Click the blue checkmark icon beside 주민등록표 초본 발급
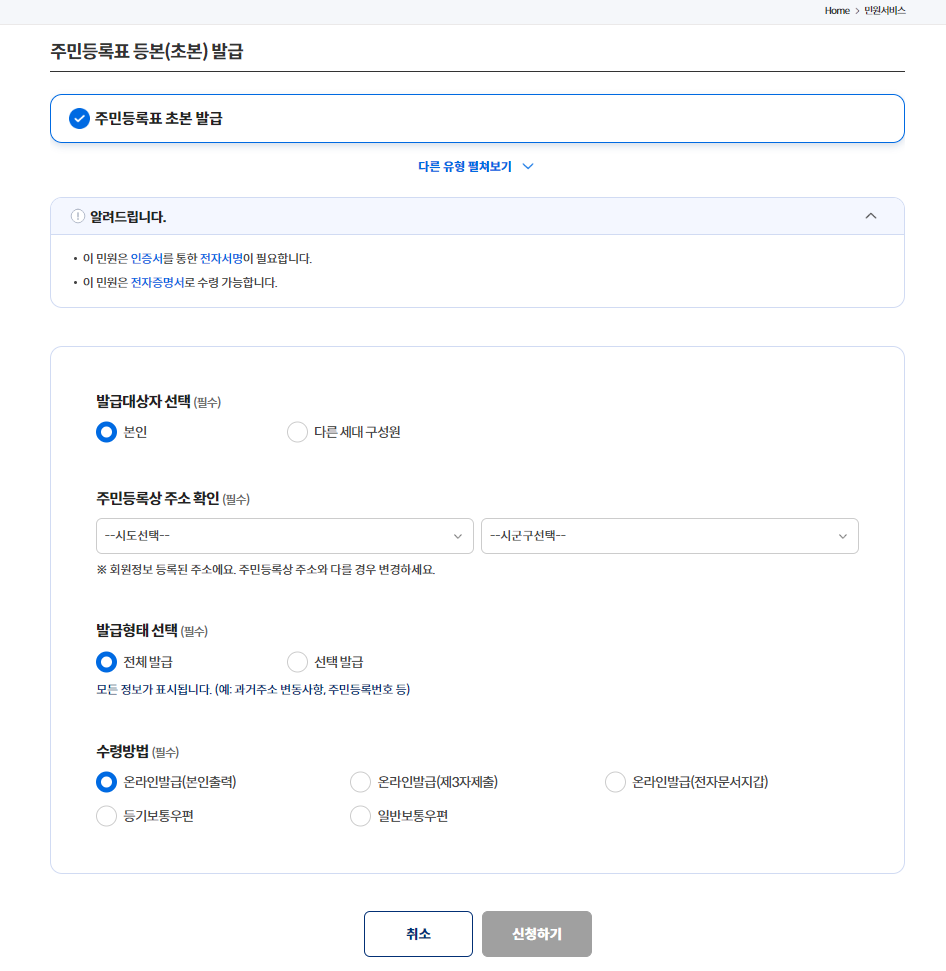This screenshot has width=946, height=971. [79, 118]
